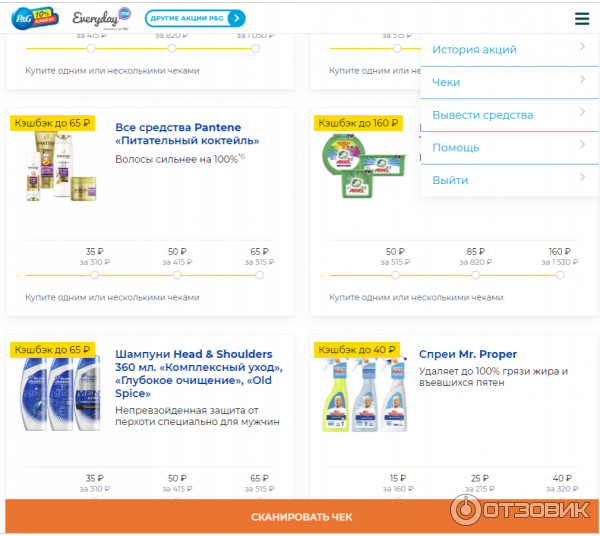Image resolution: width=600 pixels, height=536 pixels.
Task: Expand История акций chevron arrow
Action: click(582, 47)
